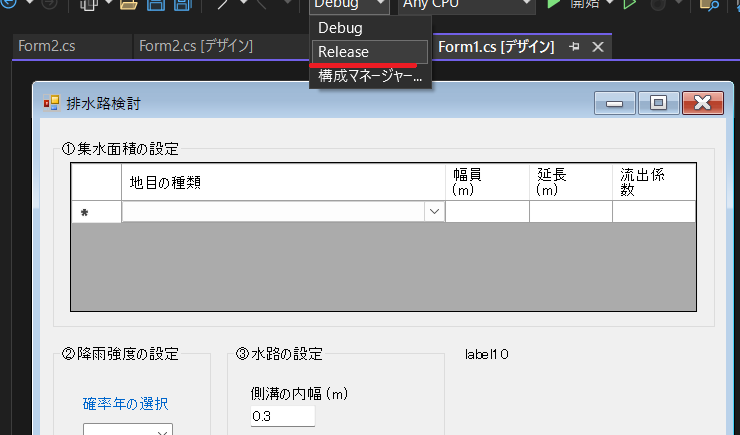This screenshot has height=435, width=740.
Task: Click the 延長 (m) column header
Action: 571,182
